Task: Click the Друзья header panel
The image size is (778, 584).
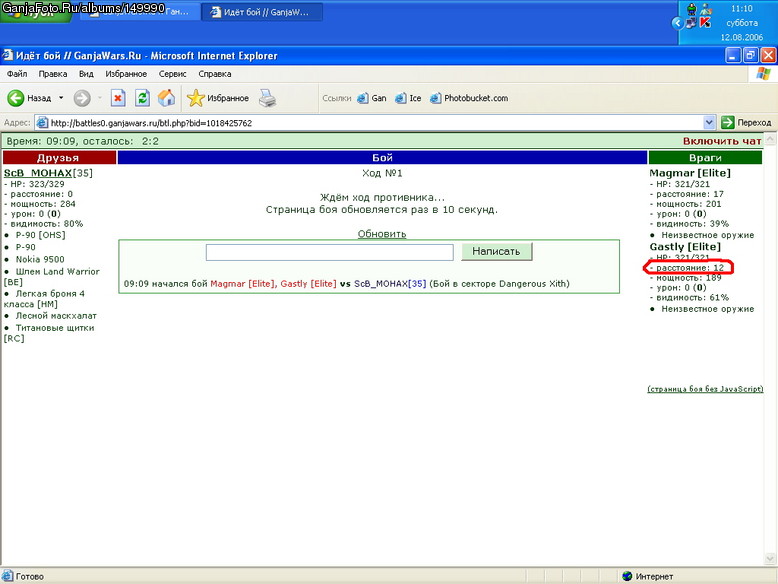Action: 59,157
